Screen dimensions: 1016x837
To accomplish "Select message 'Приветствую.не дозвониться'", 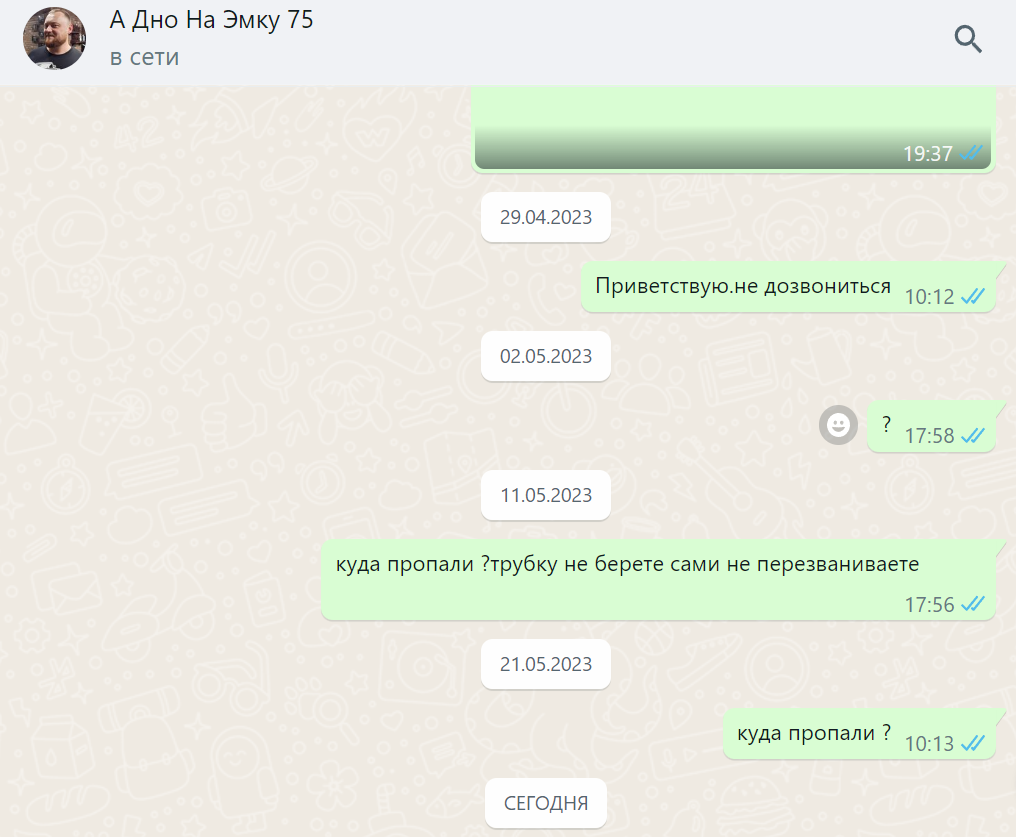I will 788,287.
